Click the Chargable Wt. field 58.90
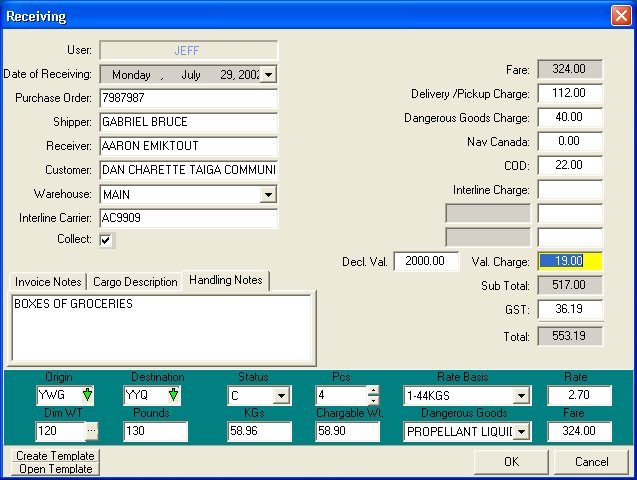Screen dimensions: 637x480 [x=347, y=431]
